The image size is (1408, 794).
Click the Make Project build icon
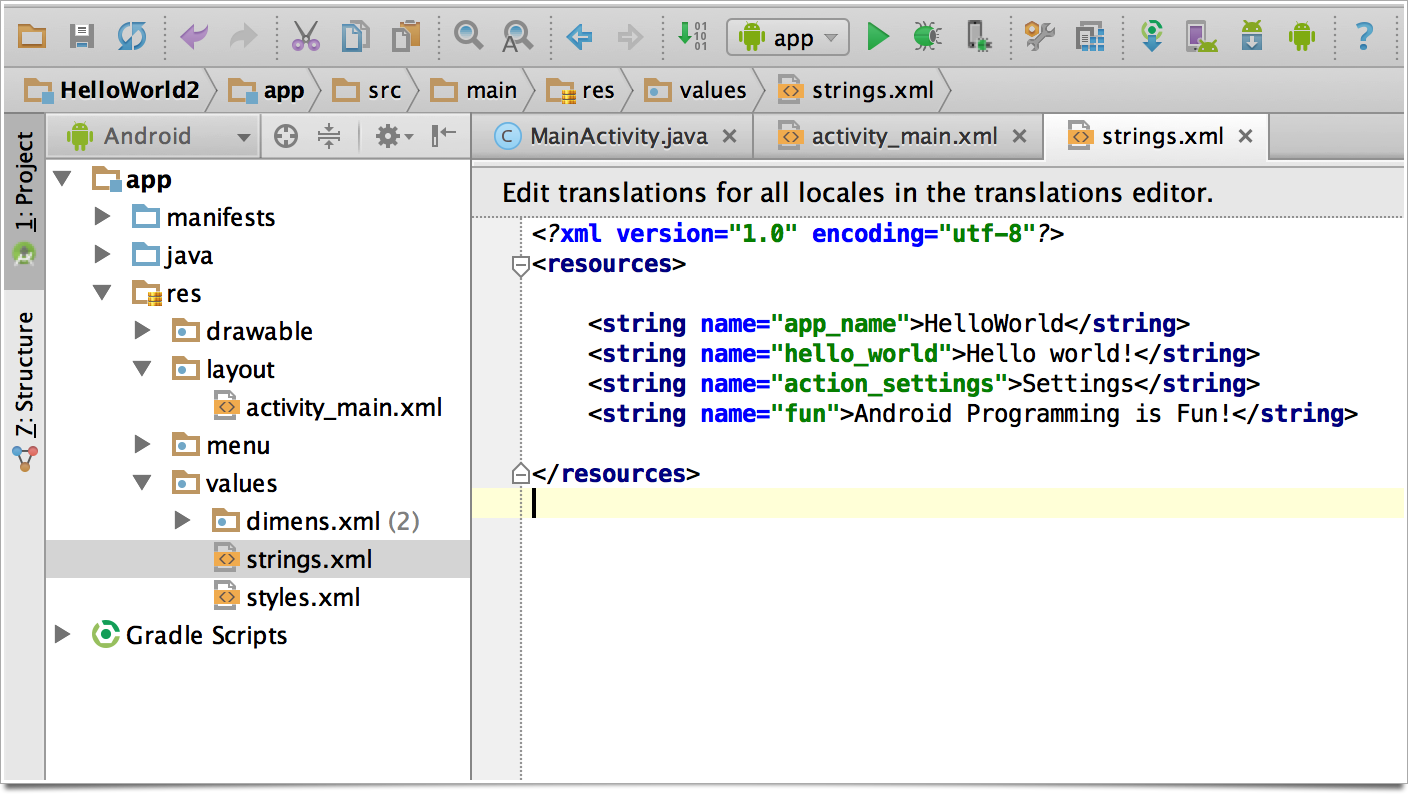[x=691, y=38]
